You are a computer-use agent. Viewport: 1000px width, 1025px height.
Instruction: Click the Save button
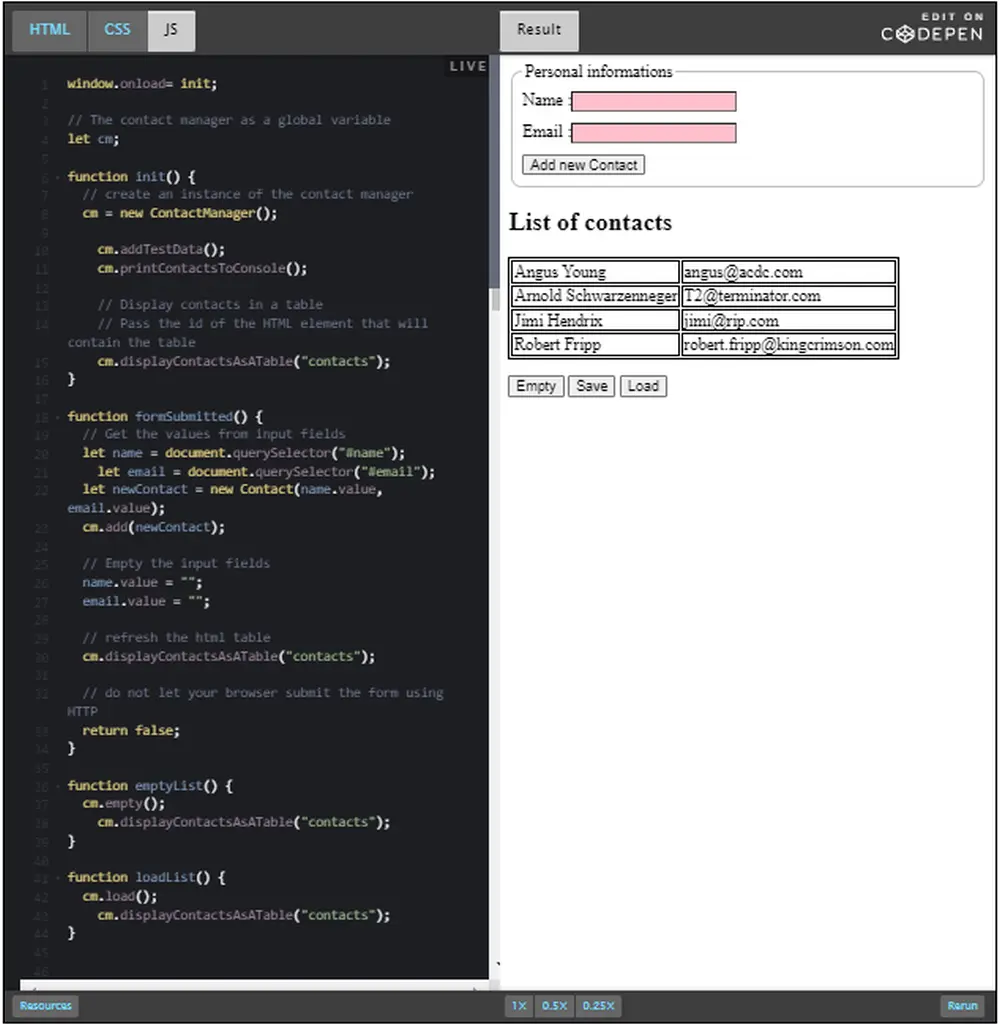(x=592, y=386)
